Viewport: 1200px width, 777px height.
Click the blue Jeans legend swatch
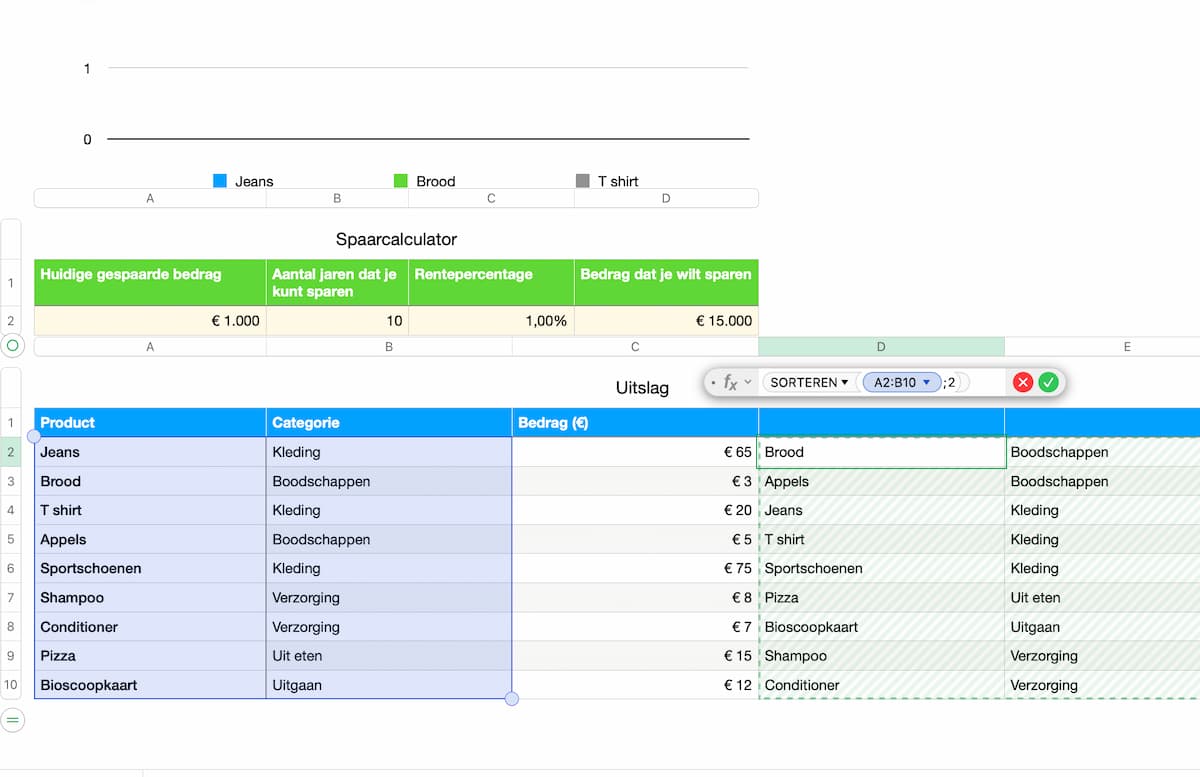pos(220,181)
